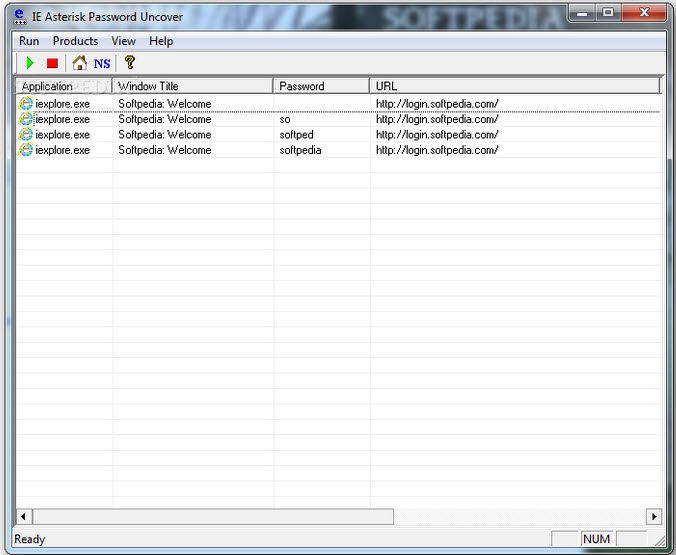This screenshot has height=555, width=676.
Task: Click the URL in the row with empty password
Action: pyautogui.click(x=437, y=103)
